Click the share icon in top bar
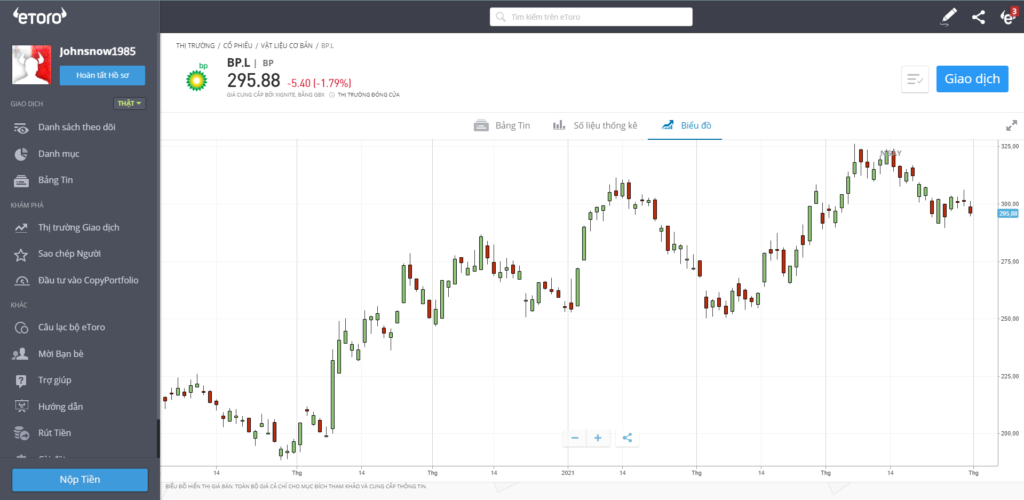1024x500 pixels. click(978, 17)
